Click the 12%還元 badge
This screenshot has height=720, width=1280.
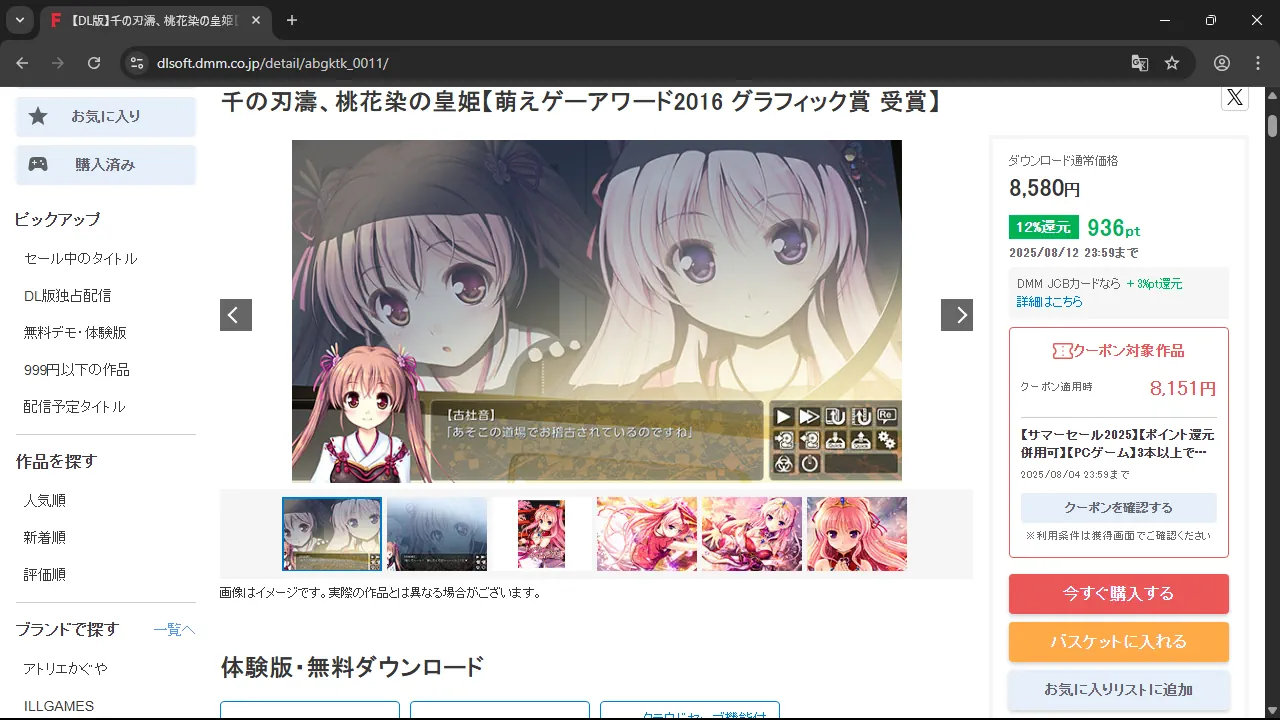1044,227
